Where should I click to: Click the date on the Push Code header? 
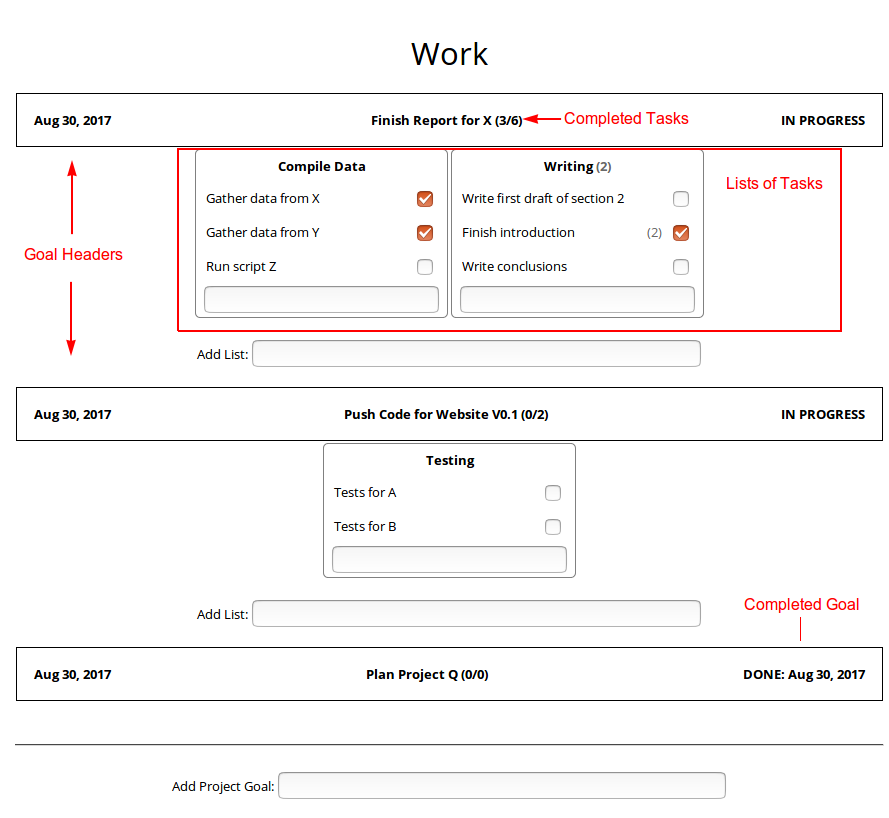tap(73, 415)
